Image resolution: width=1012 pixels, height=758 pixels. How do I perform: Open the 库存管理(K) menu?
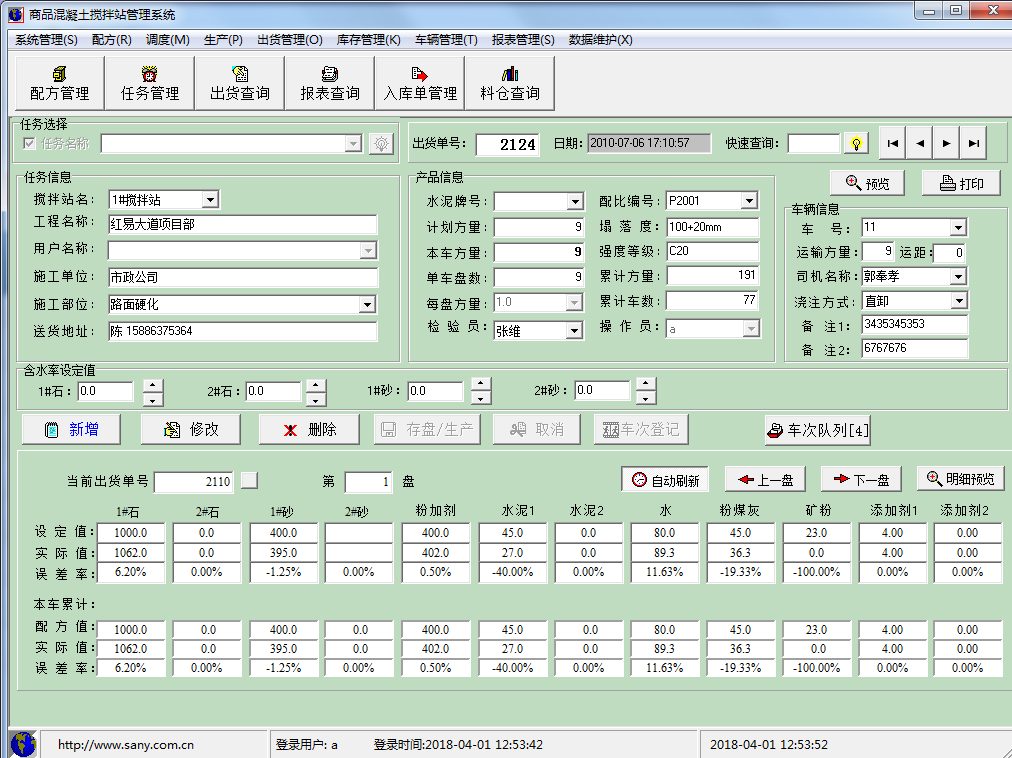click(x=369, y=40)
